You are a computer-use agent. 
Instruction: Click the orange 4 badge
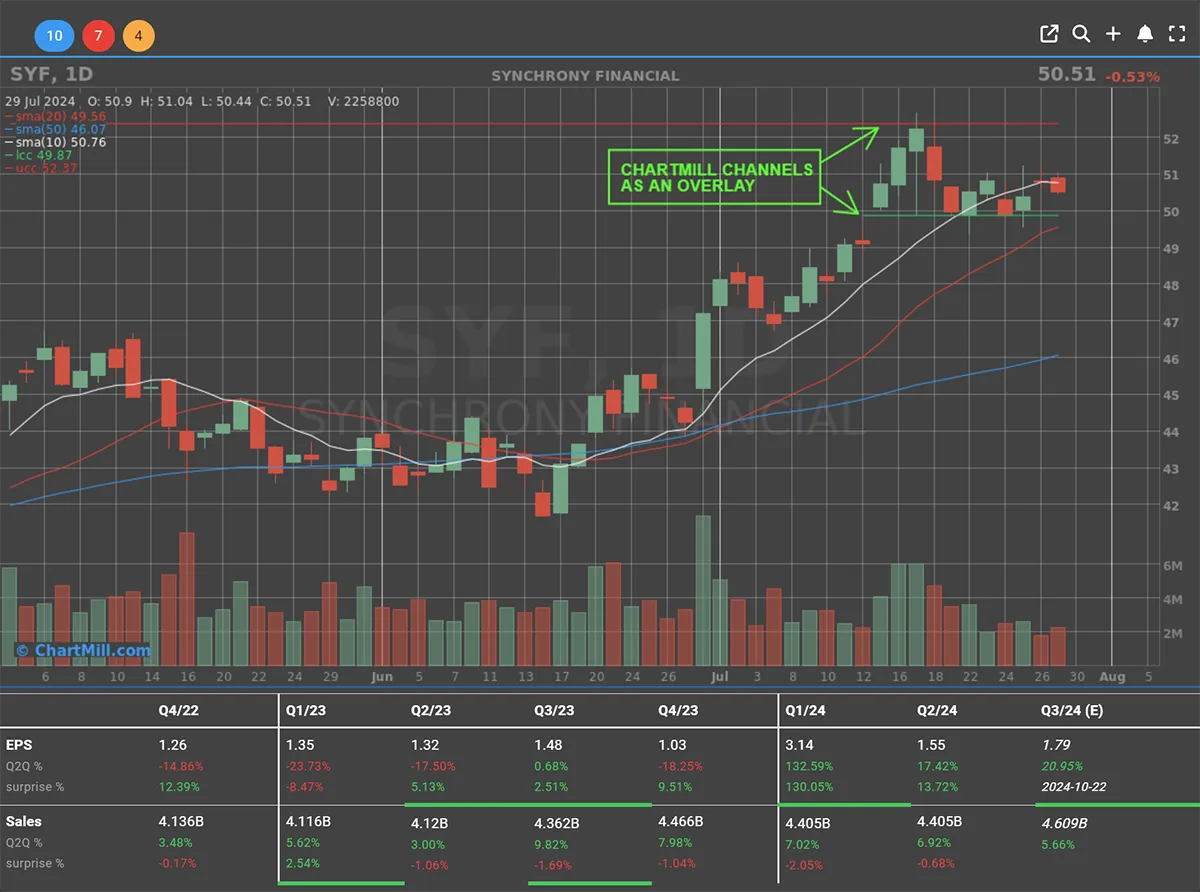[x=138, y=37]
